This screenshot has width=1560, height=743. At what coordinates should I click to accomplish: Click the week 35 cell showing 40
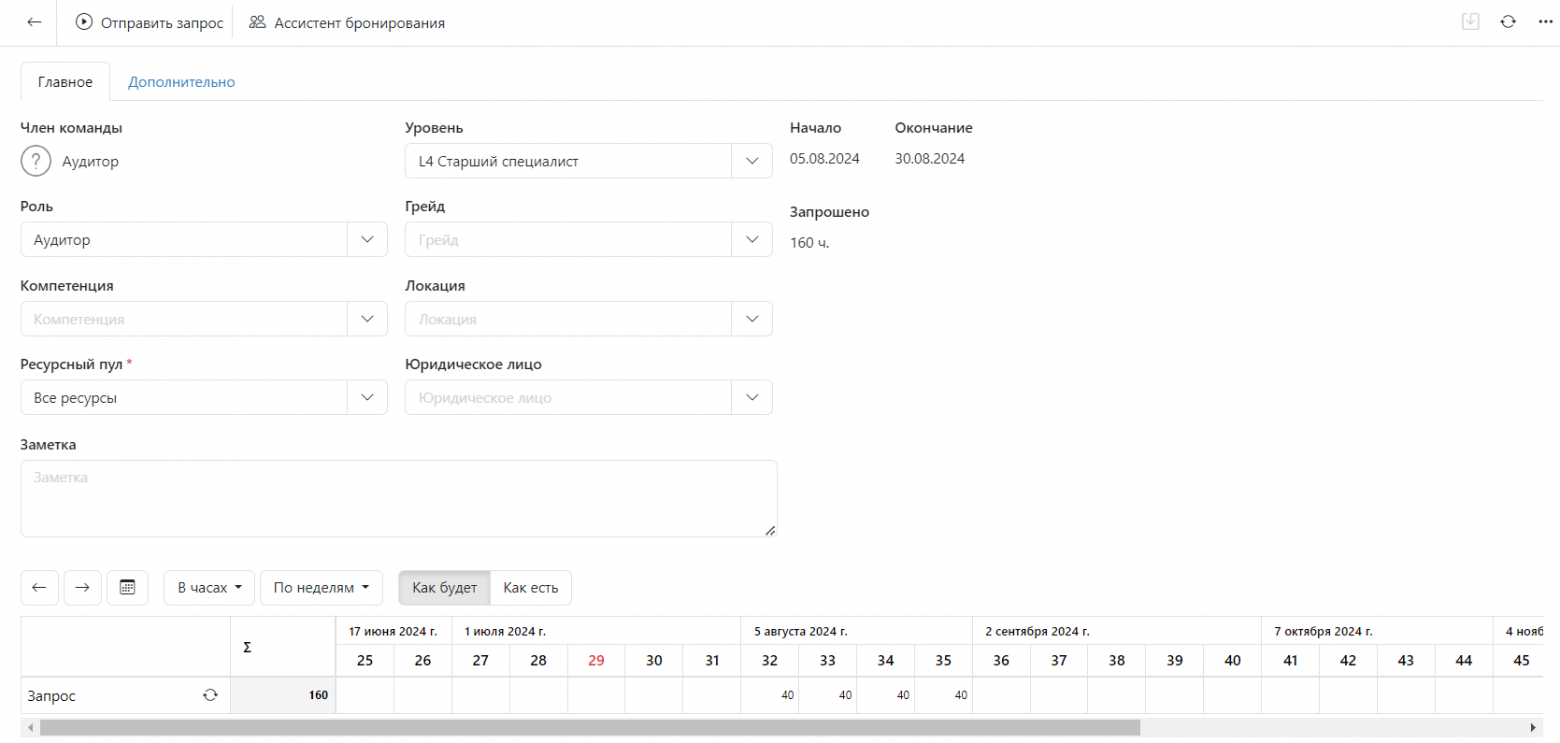(943, 695)
